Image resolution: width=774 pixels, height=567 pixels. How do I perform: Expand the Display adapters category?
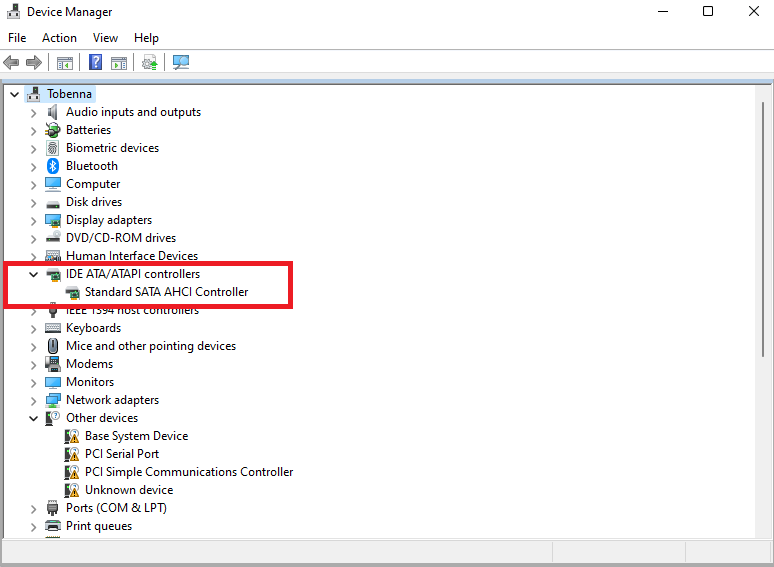click(x=33, y=221)
